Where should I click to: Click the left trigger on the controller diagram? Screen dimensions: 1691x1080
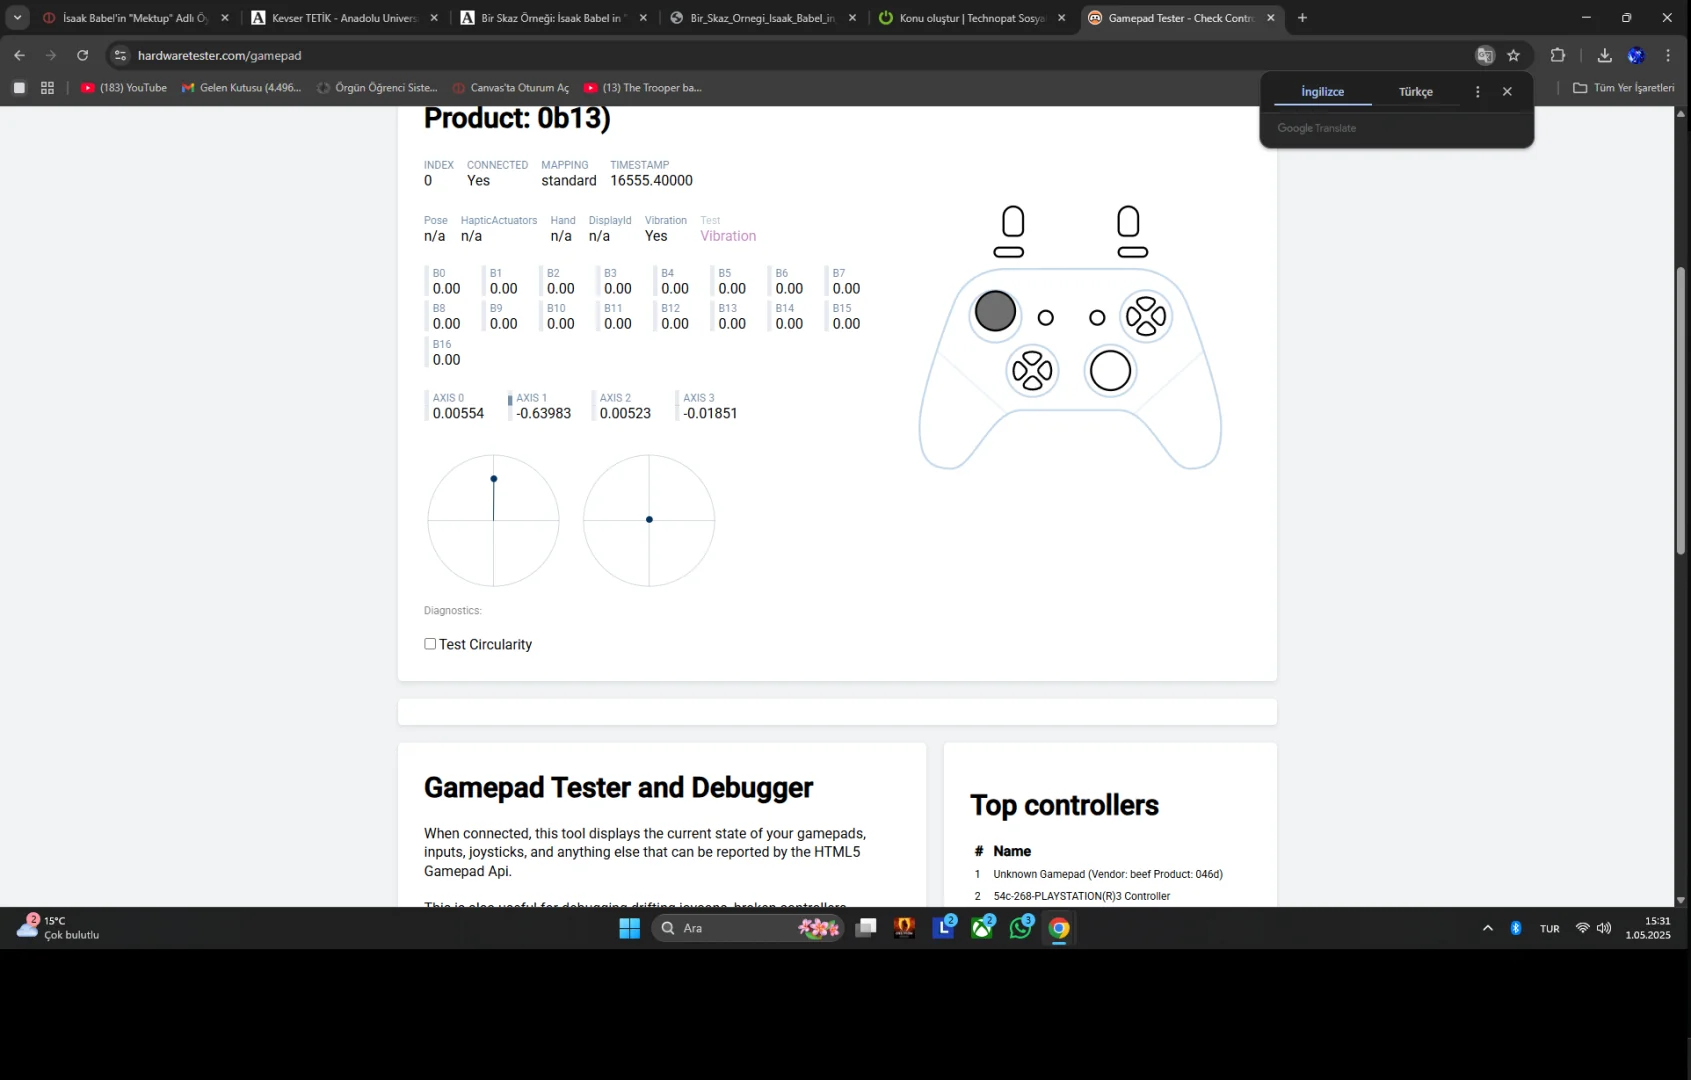pos(1012,221)
